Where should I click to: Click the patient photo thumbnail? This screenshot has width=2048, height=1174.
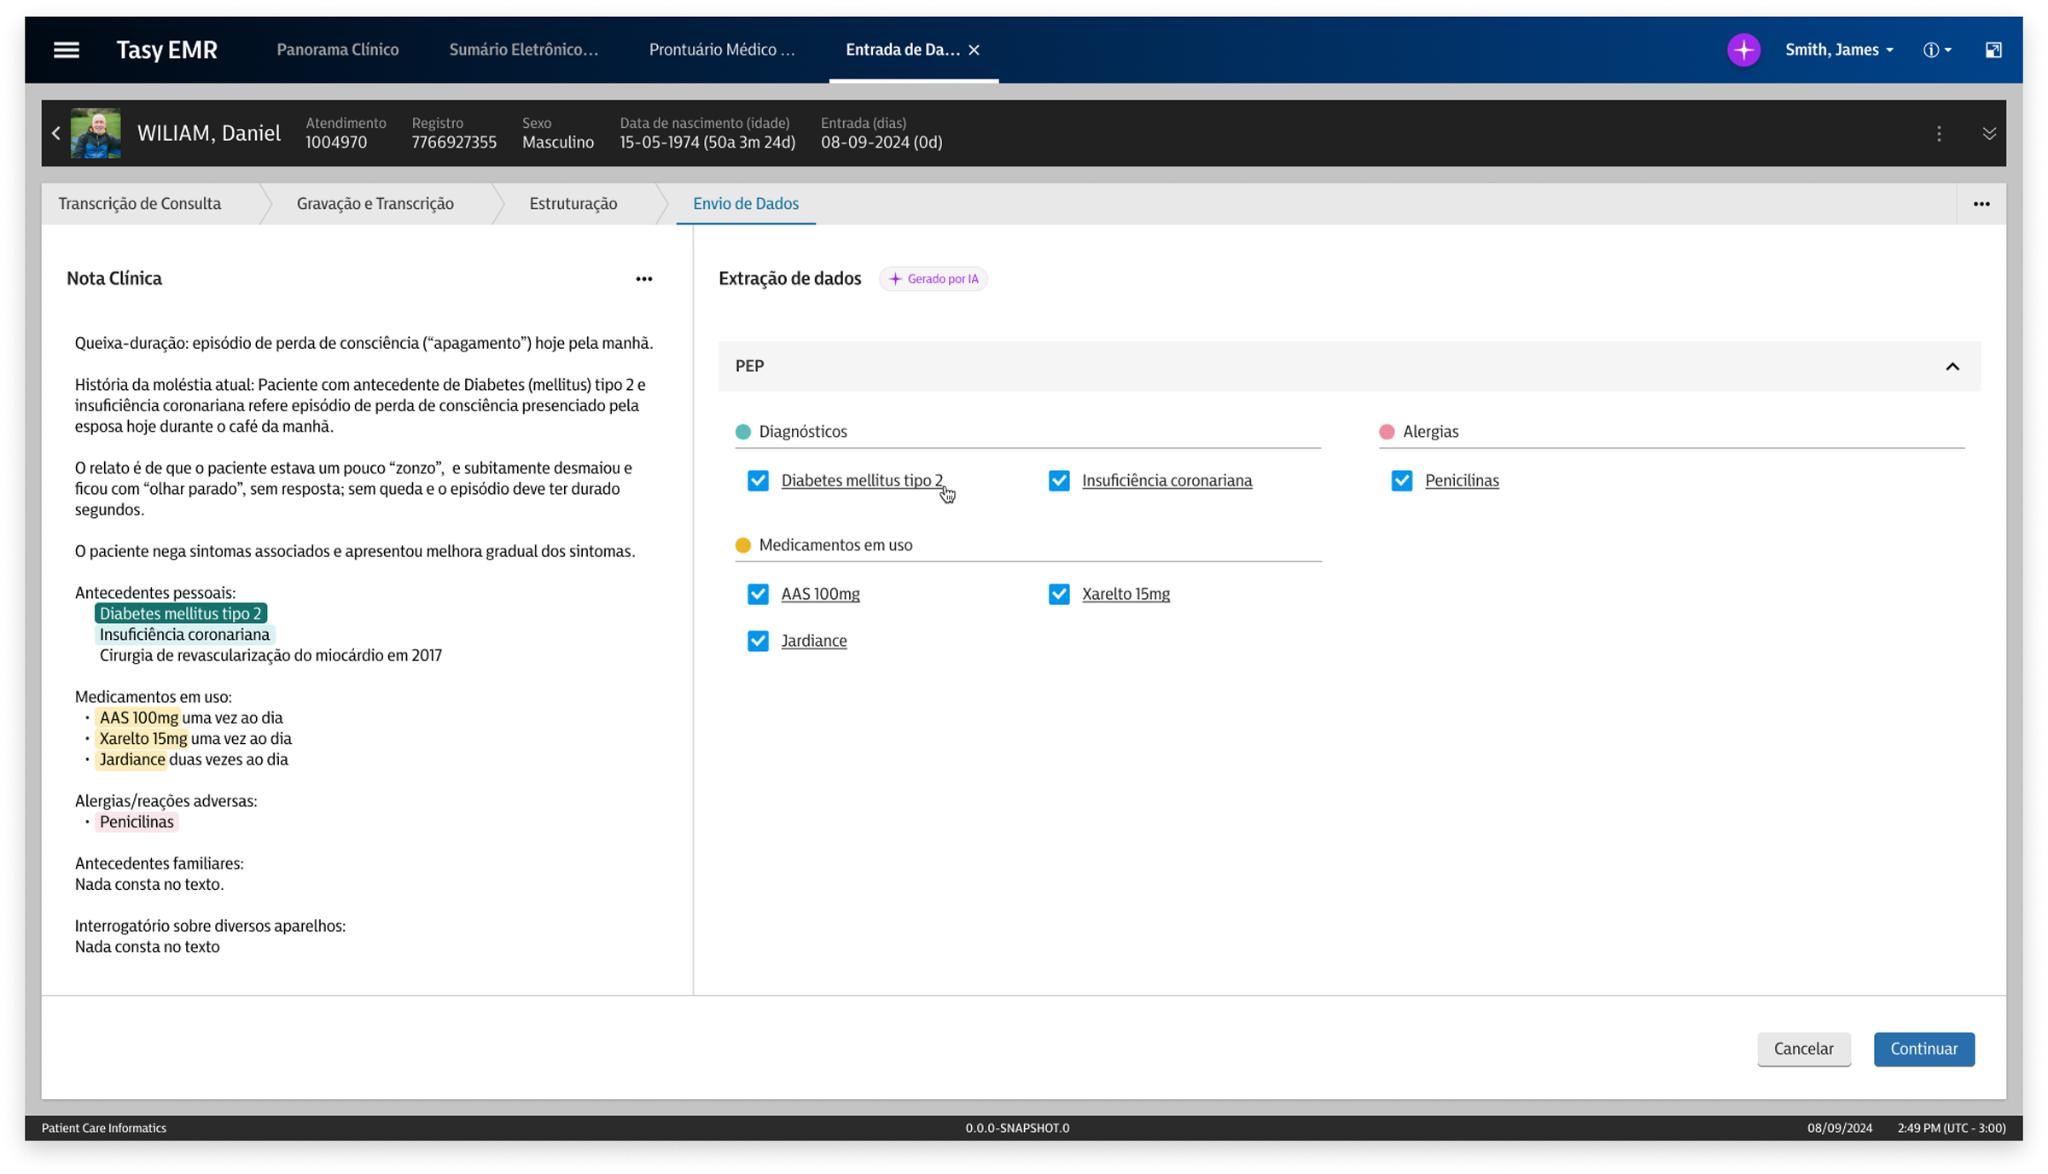(x=96, y=133)
